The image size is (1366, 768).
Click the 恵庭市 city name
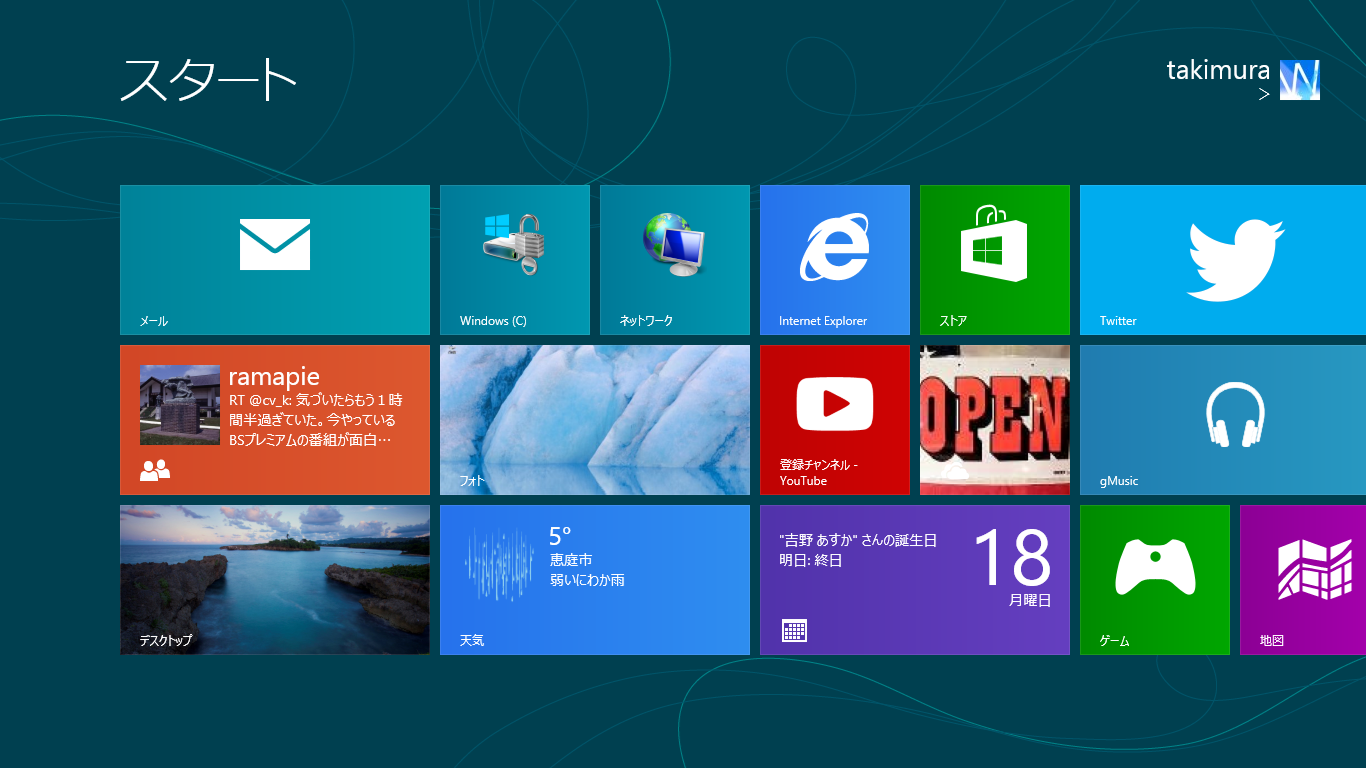click(571, 560)
